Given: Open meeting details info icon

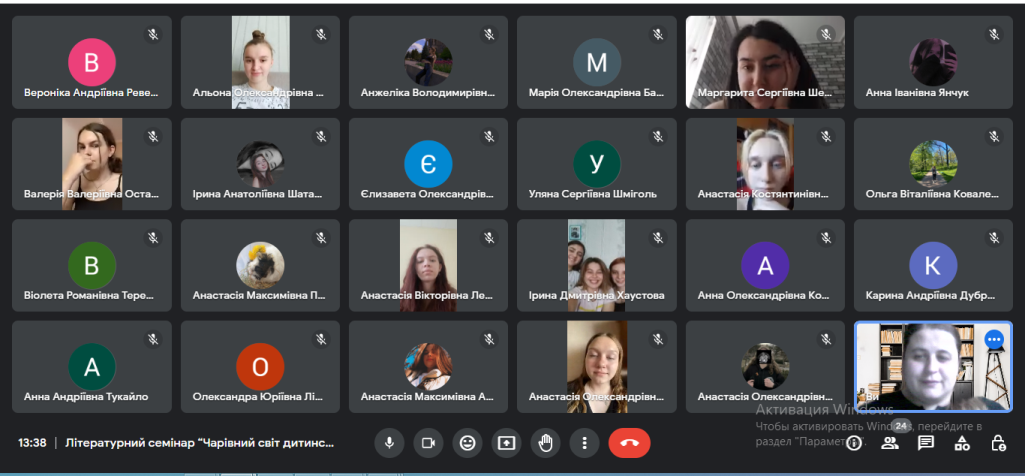Looking at the screenshot, I should [854, 443].
